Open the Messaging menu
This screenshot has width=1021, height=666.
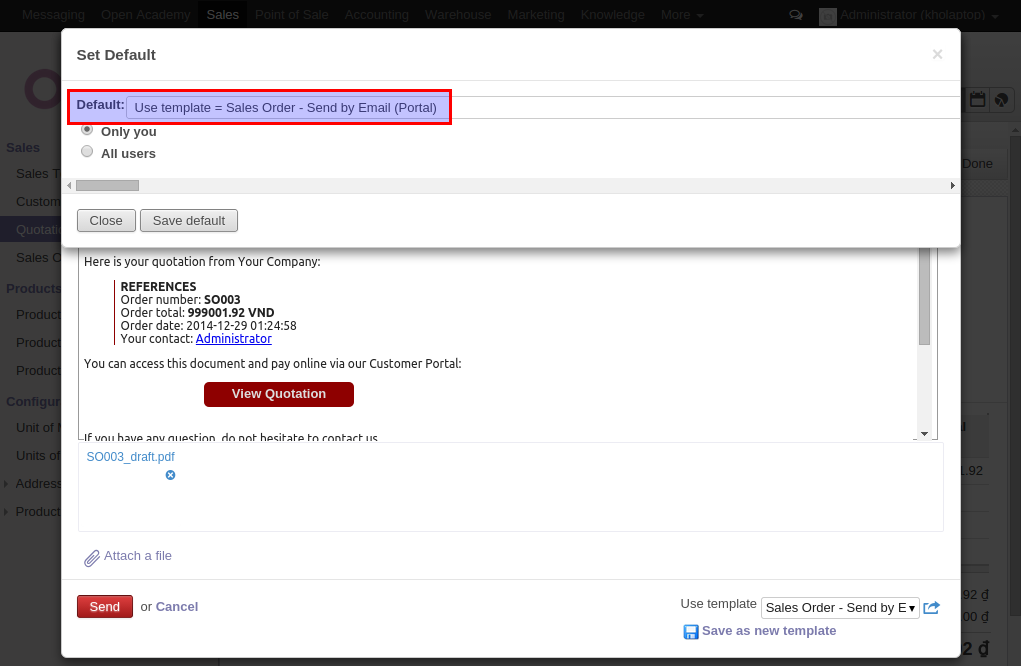point(53,14)
